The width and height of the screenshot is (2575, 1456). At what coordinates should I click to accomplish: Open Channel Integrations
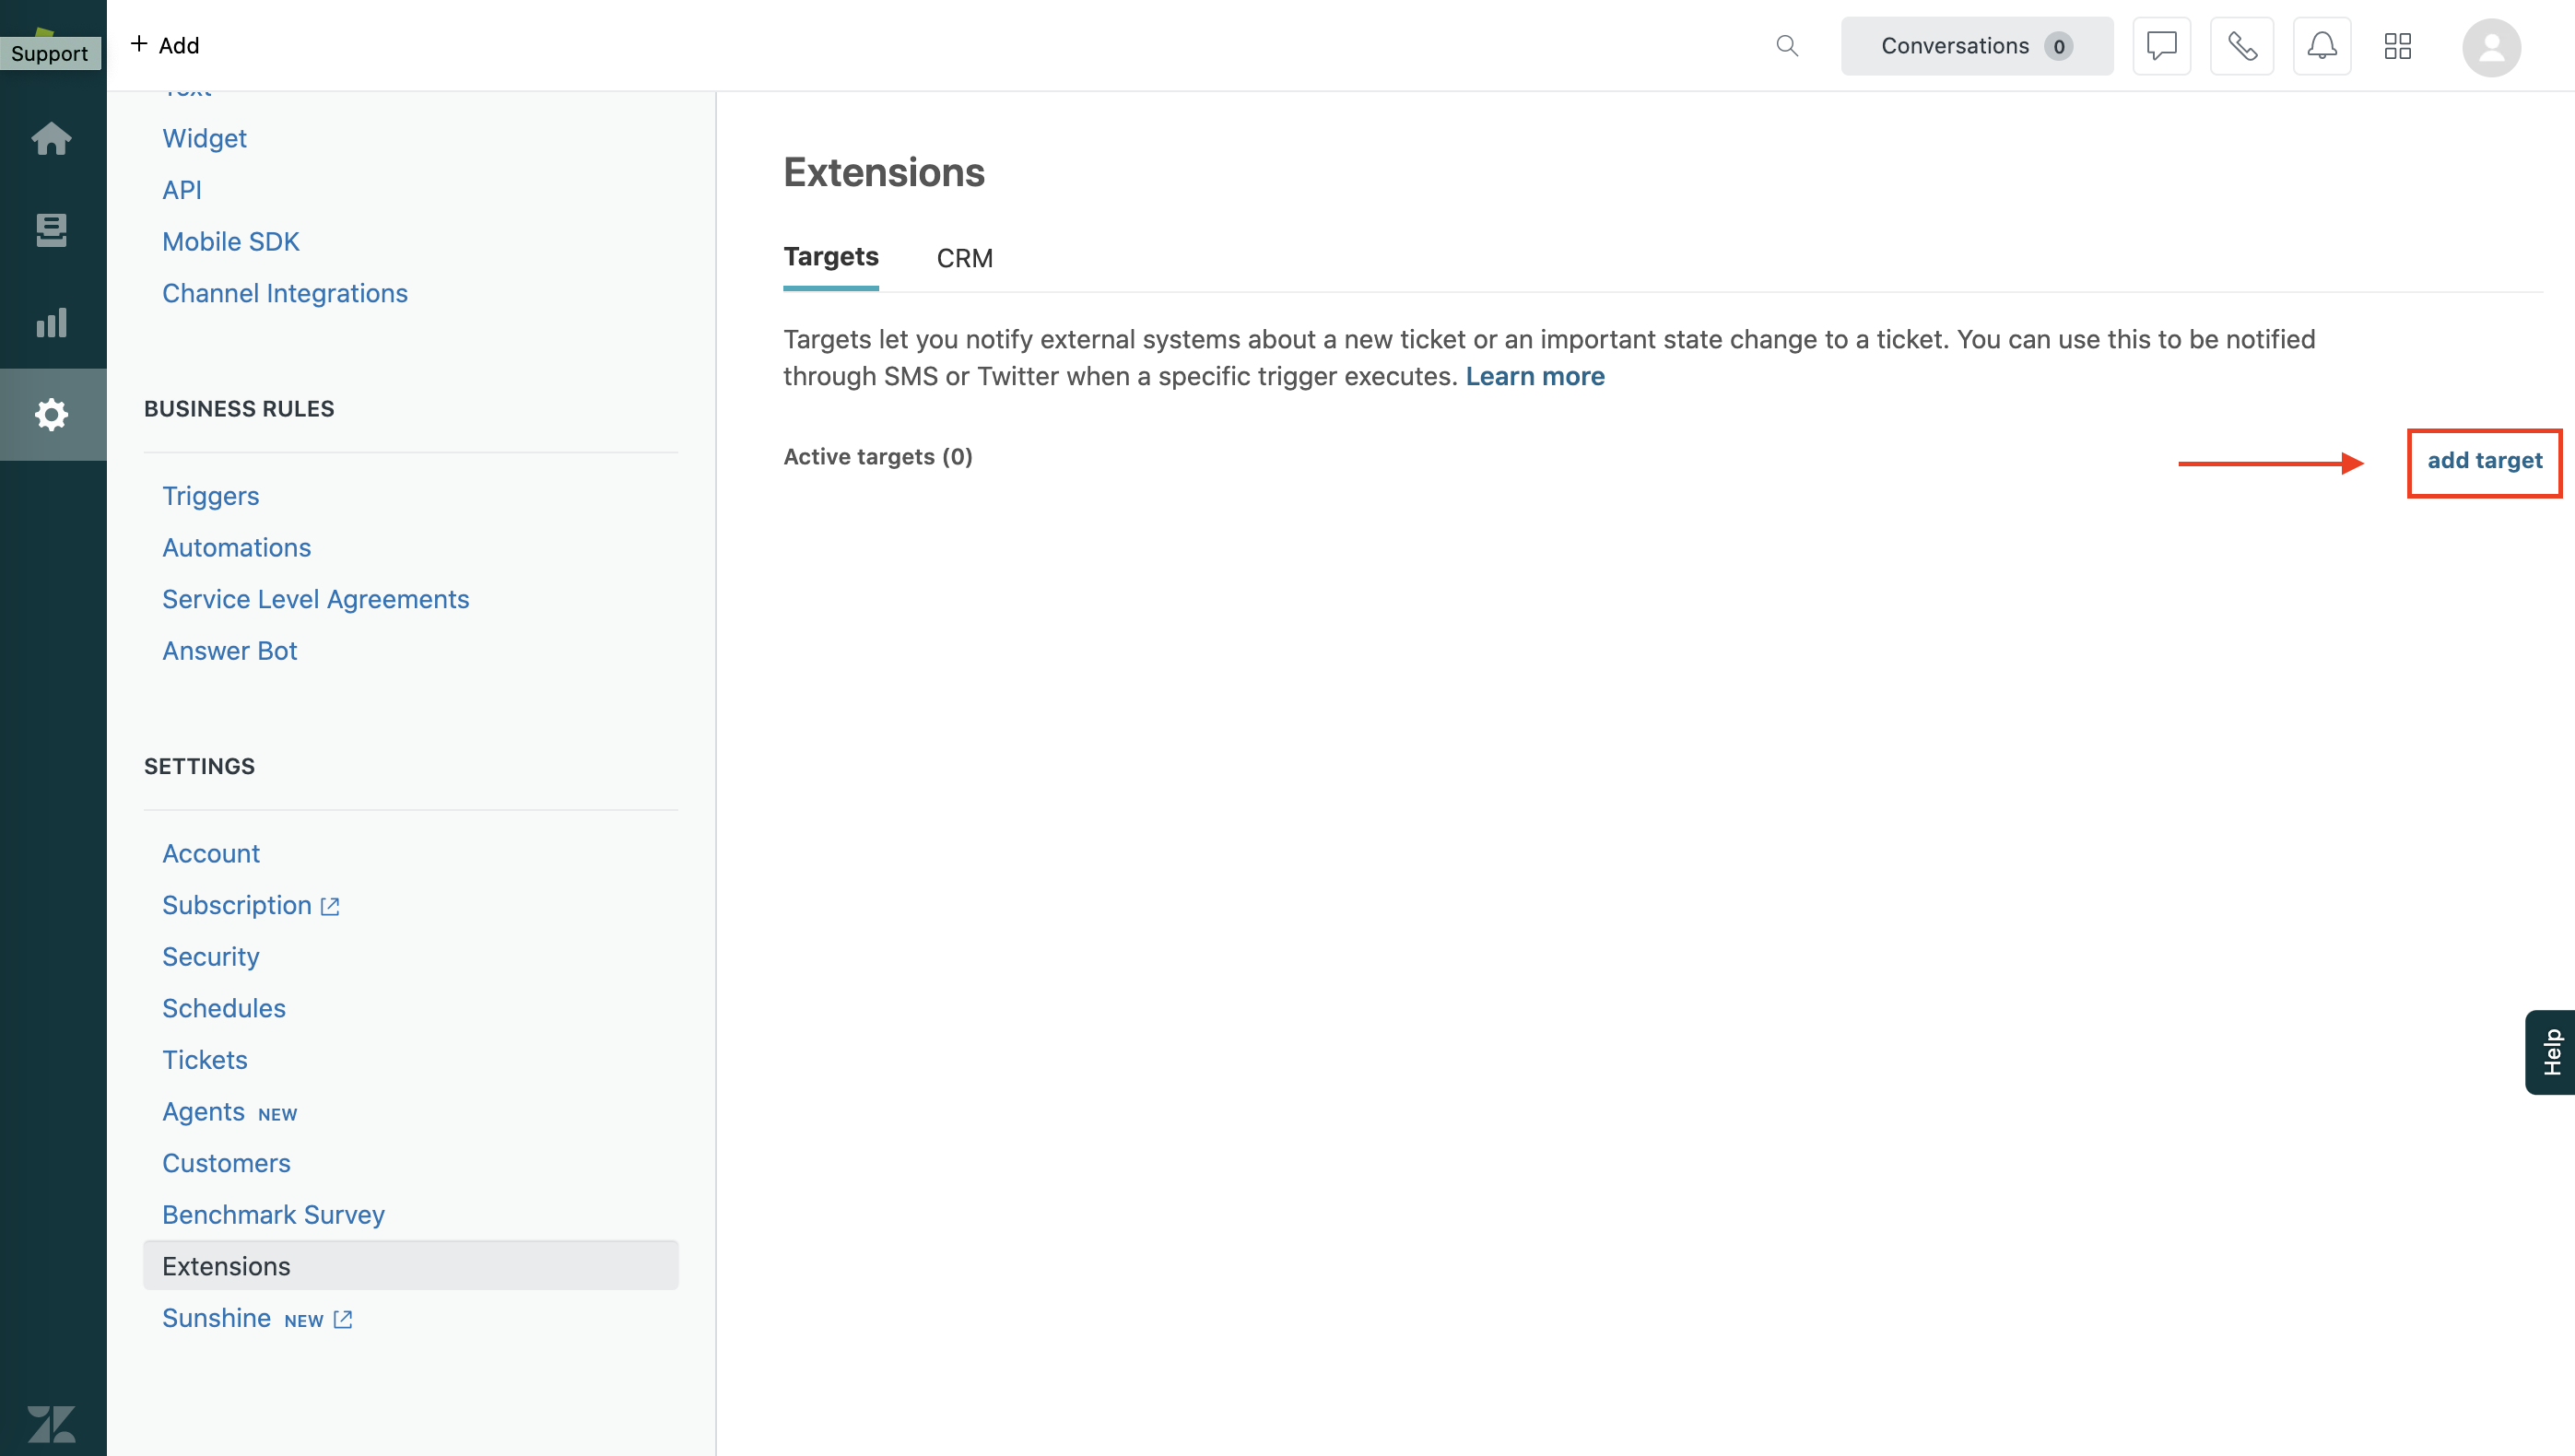pos(285,293)
